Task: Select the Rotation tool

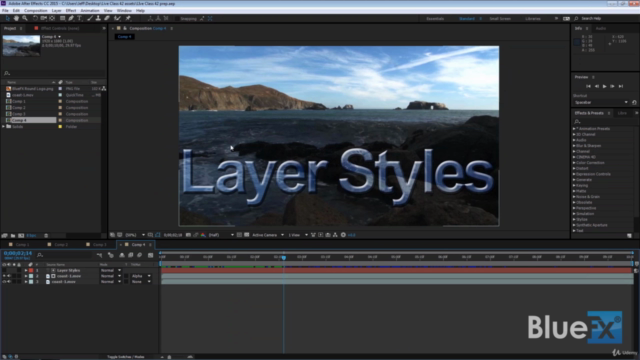Action: (x=35, y=18)
